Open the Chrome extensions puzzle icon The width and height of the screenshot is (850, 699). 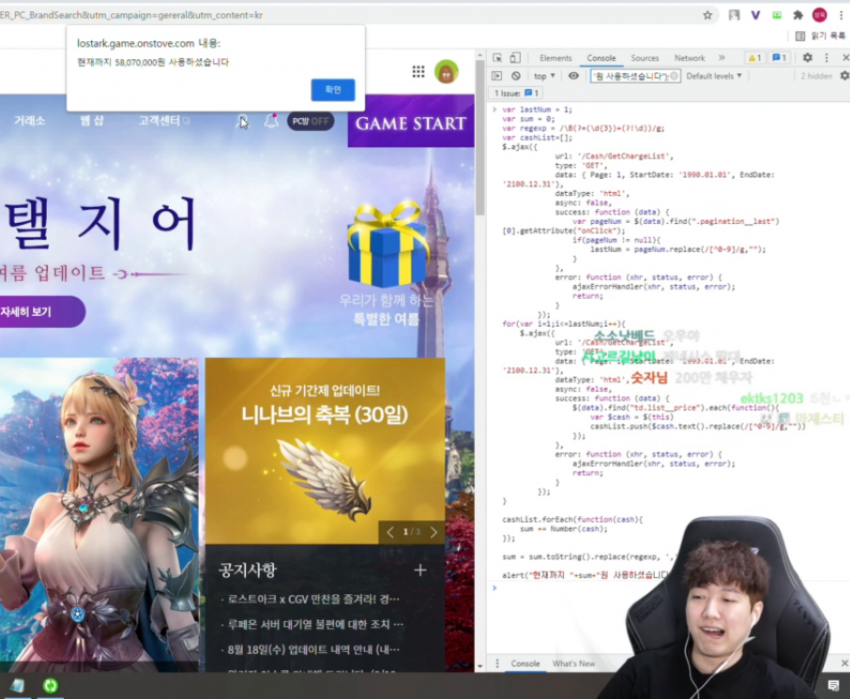click(x=797, y=15)
